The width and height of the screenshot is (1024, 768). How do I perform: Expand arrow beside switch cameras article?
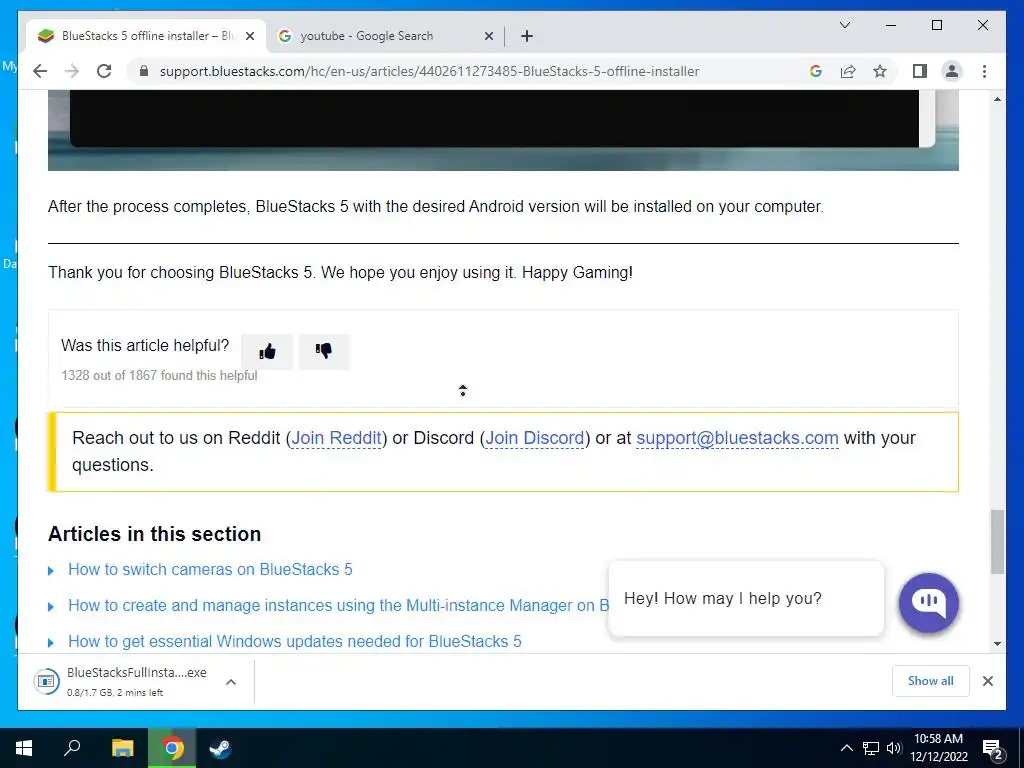pos(51,571)
